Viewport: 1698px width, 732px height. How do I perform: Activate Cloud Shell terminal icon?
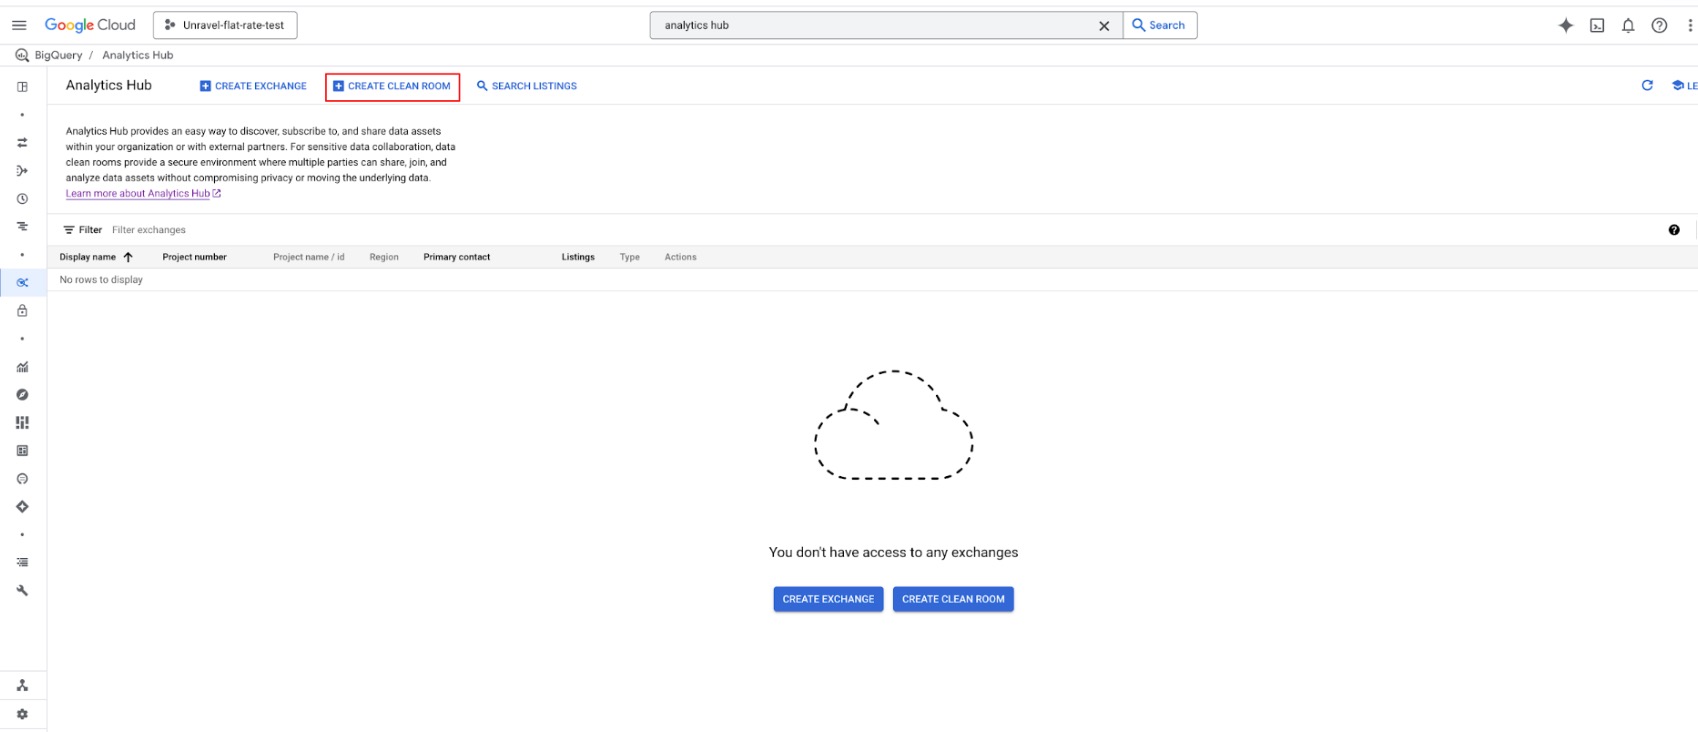click(1597, 26)
